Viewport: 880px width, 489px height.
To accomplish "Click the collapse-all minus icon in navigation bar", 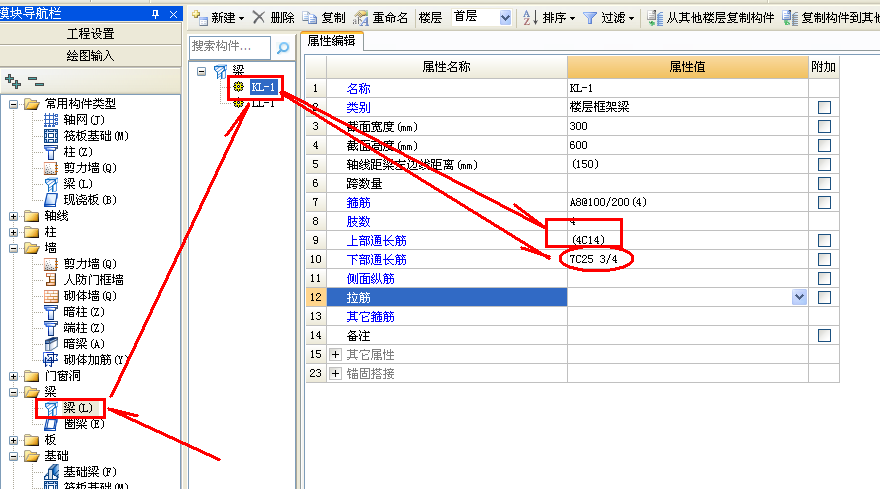I will click(x=36, y=83).
